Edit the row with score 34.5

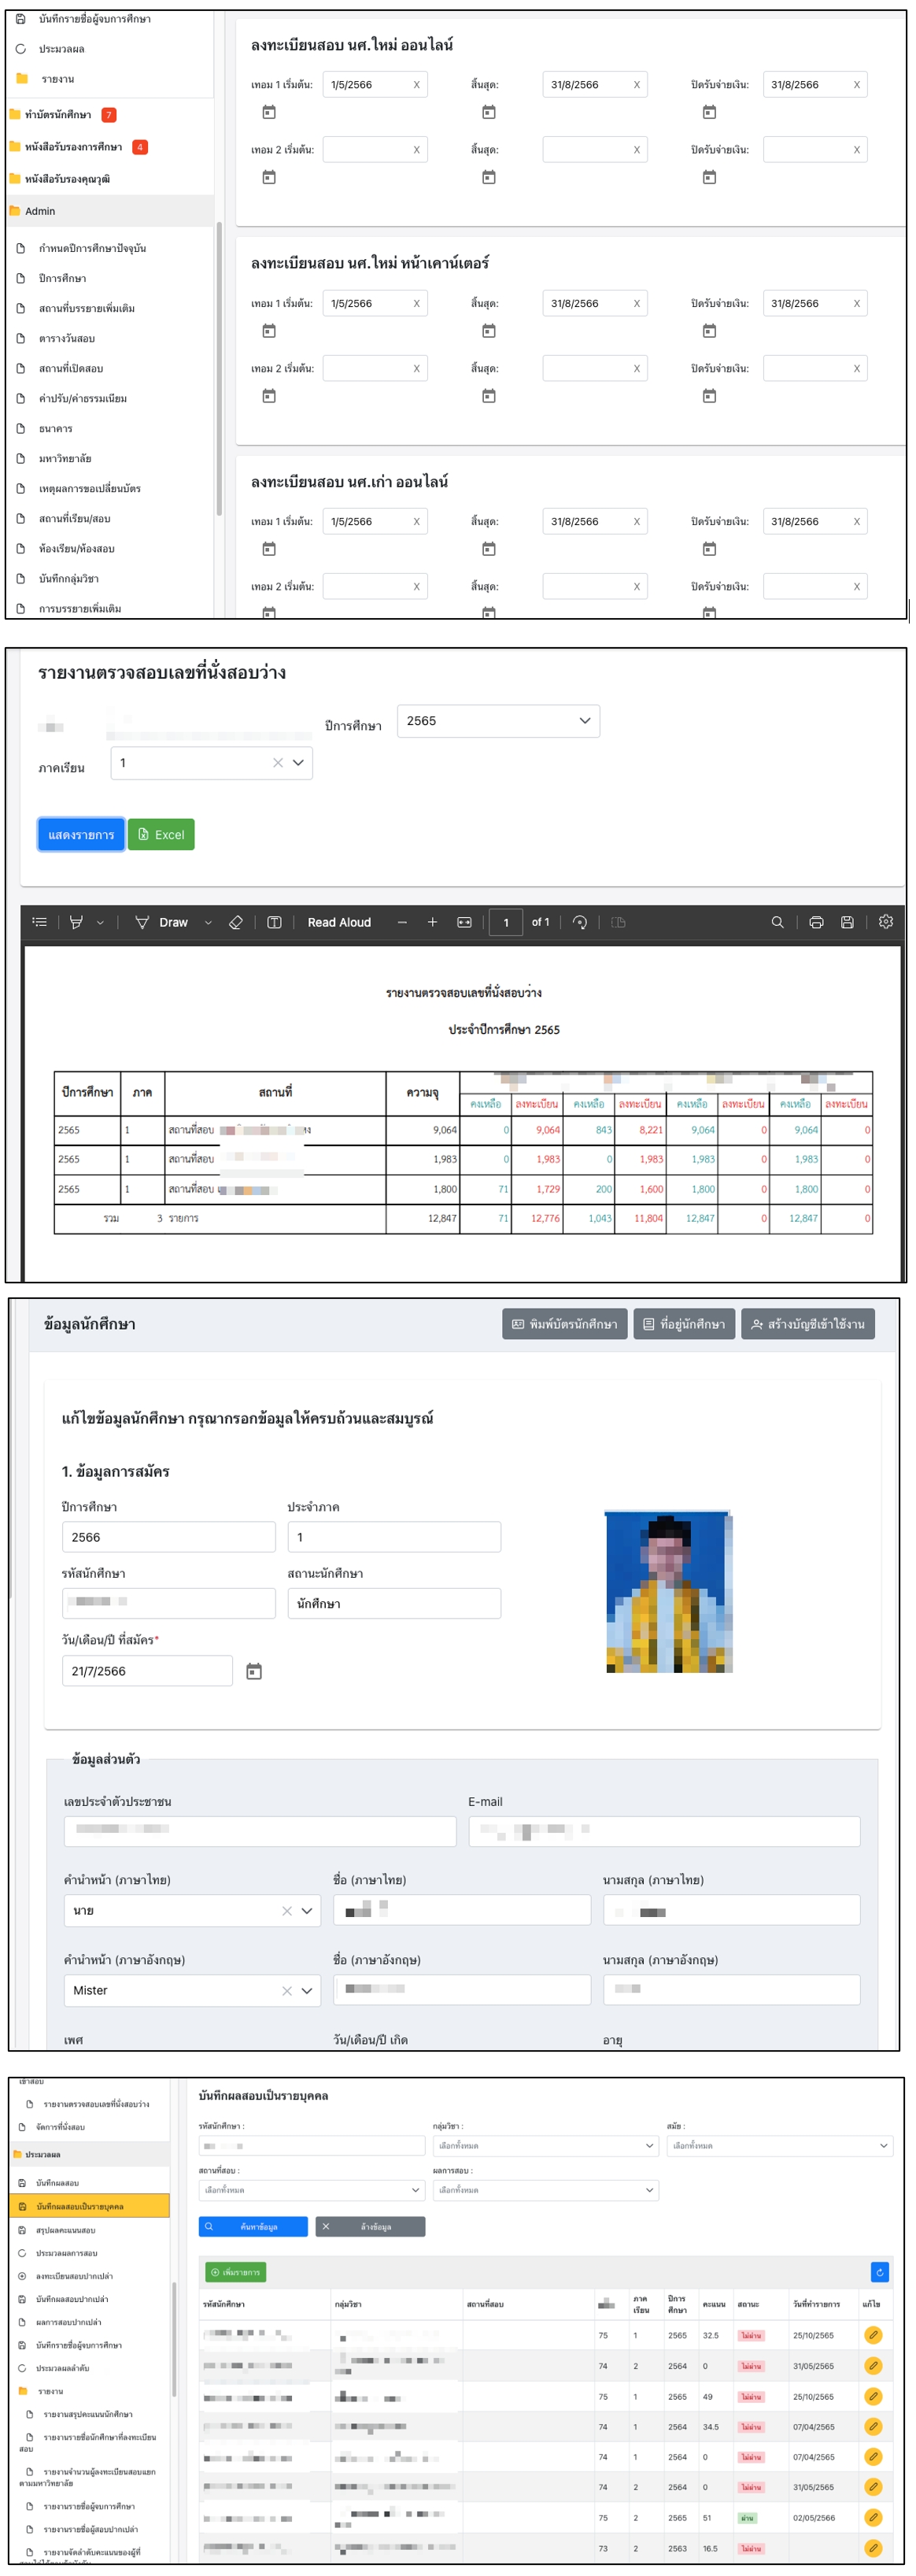point(873,2426)
